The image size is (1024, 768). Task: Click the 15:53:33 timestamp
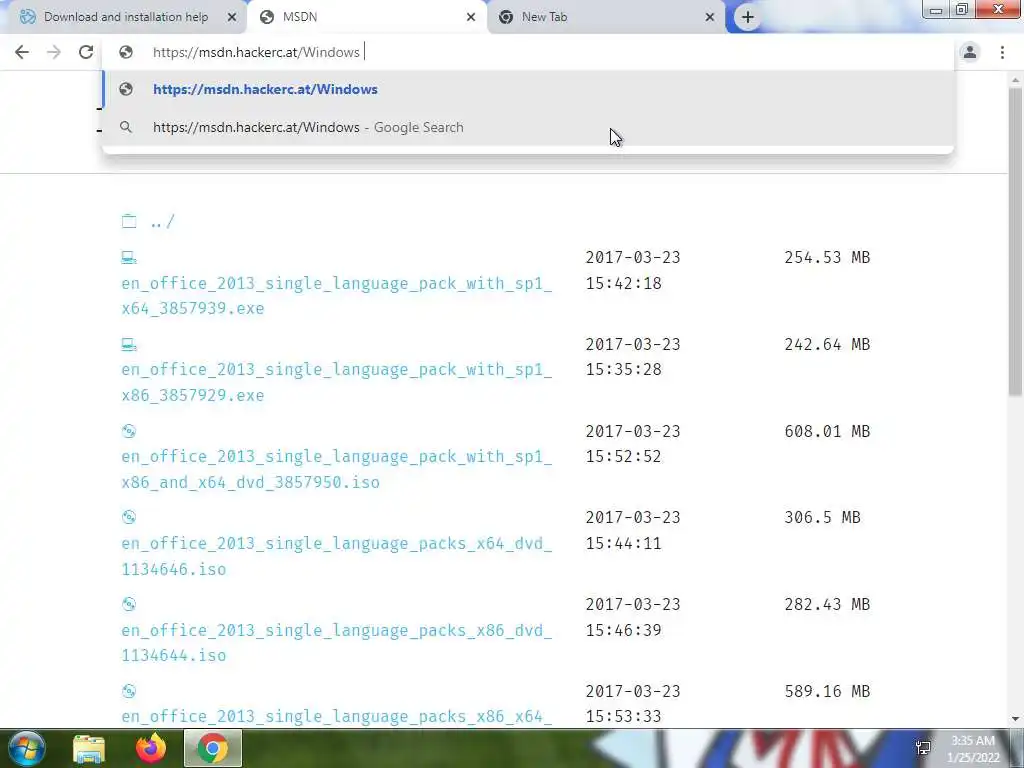click(623, 716)
